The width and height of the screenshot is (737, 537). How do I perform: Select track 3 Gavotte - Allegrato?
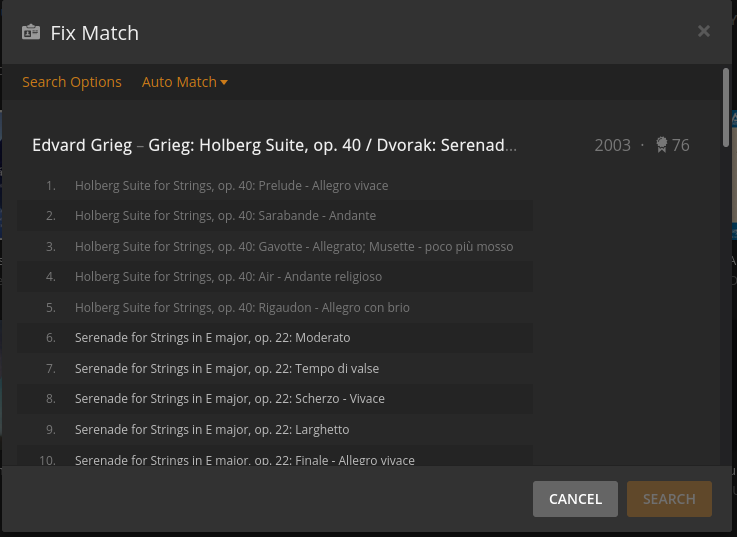293,246
